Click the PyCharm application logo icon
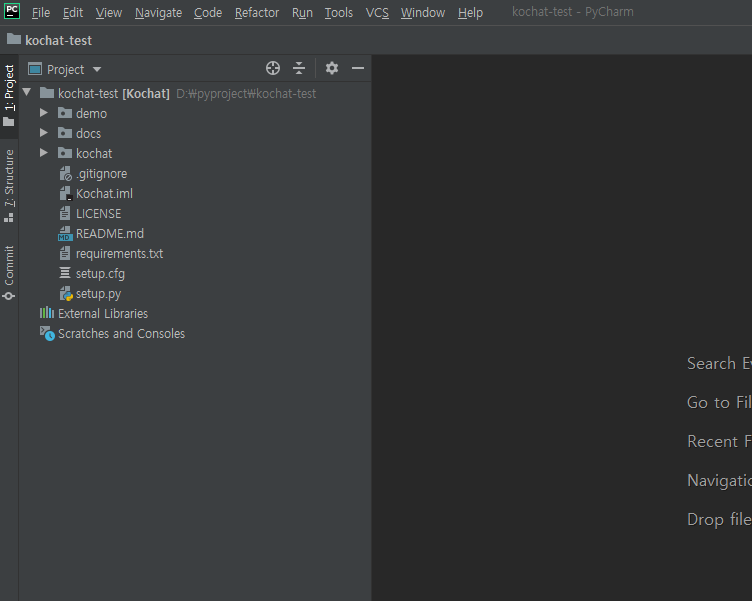This screenshot has width=752, height=601. tap(12, 11)
